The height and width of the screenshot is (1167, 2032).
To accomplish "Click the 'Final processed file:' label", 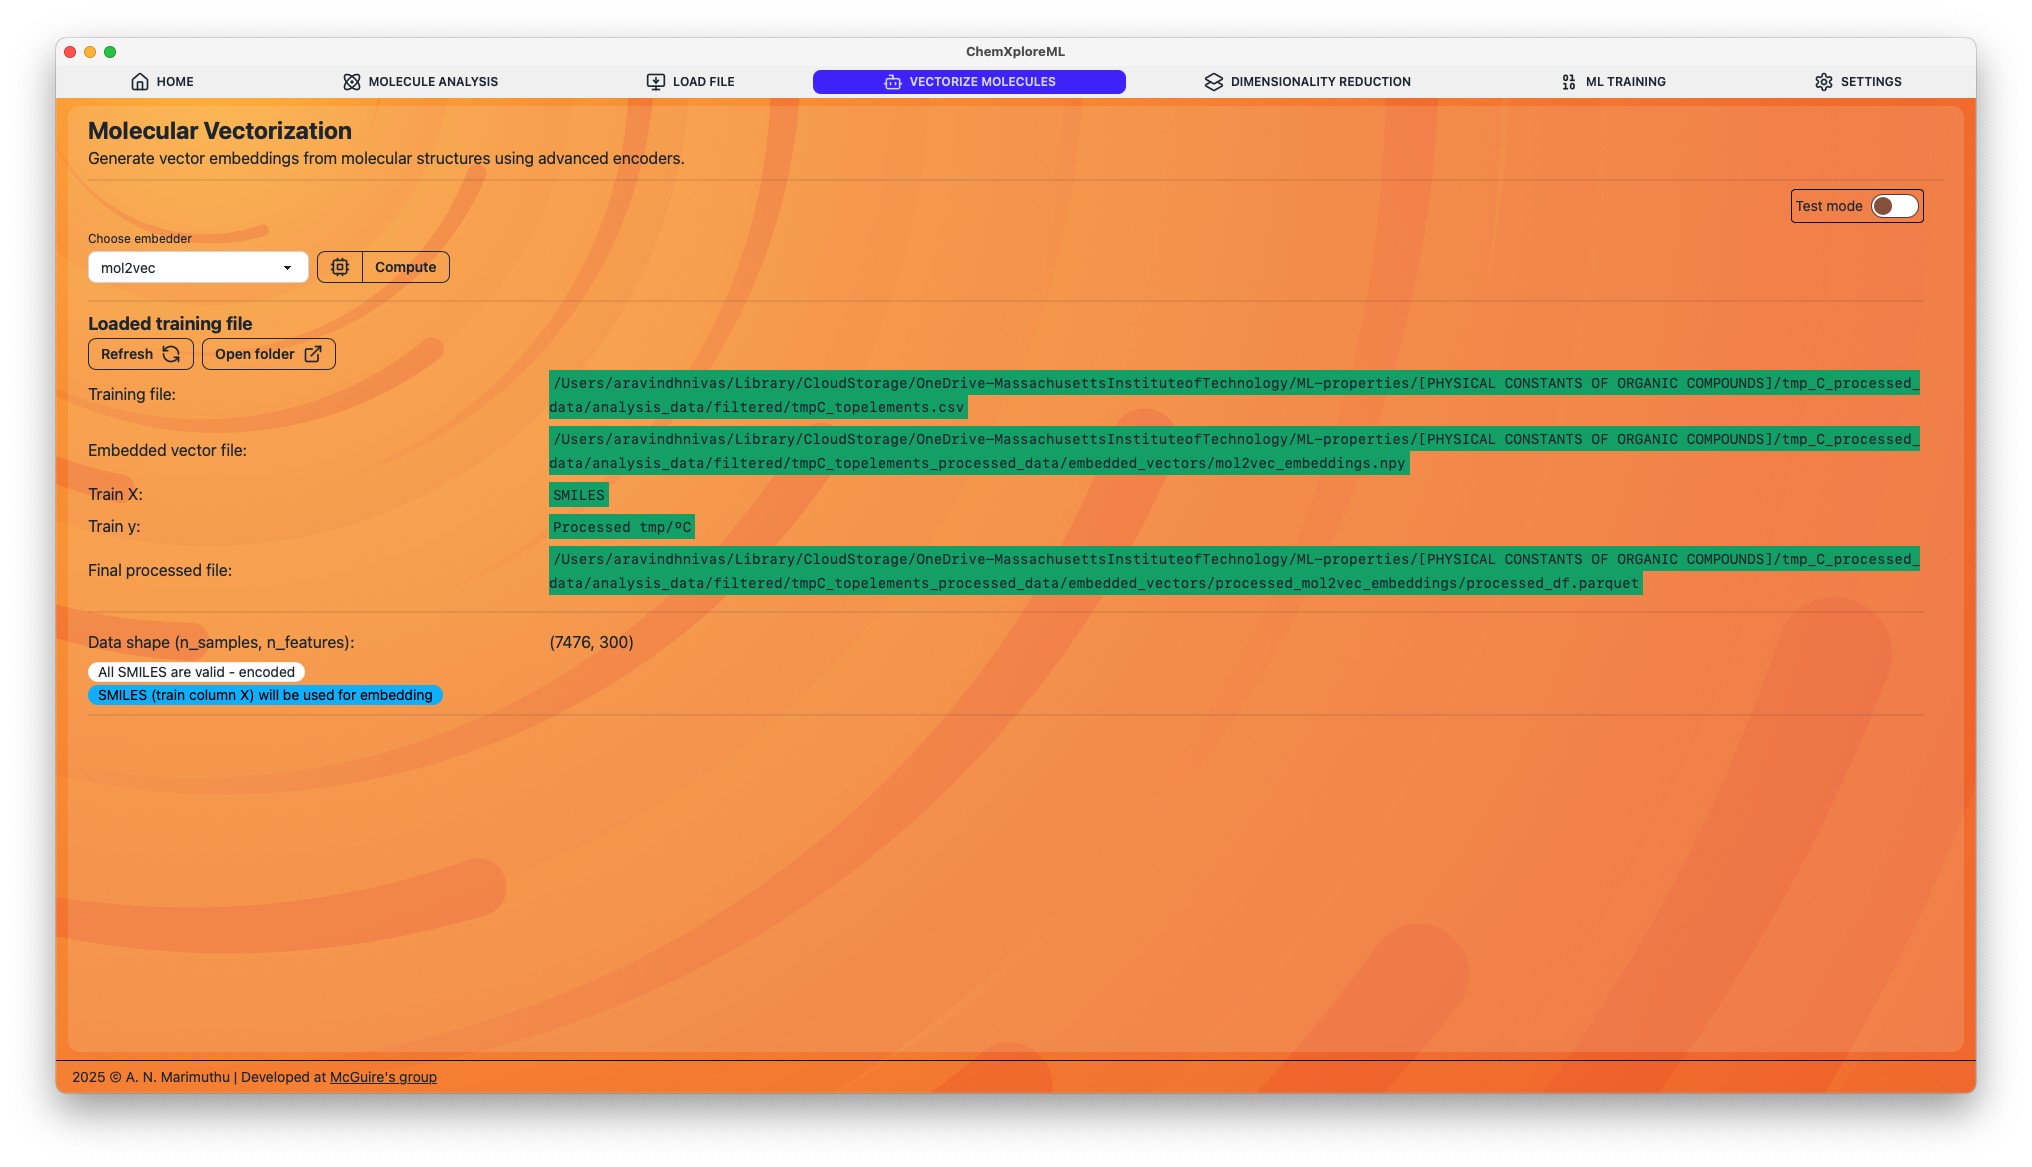I will tap(160, 571).
